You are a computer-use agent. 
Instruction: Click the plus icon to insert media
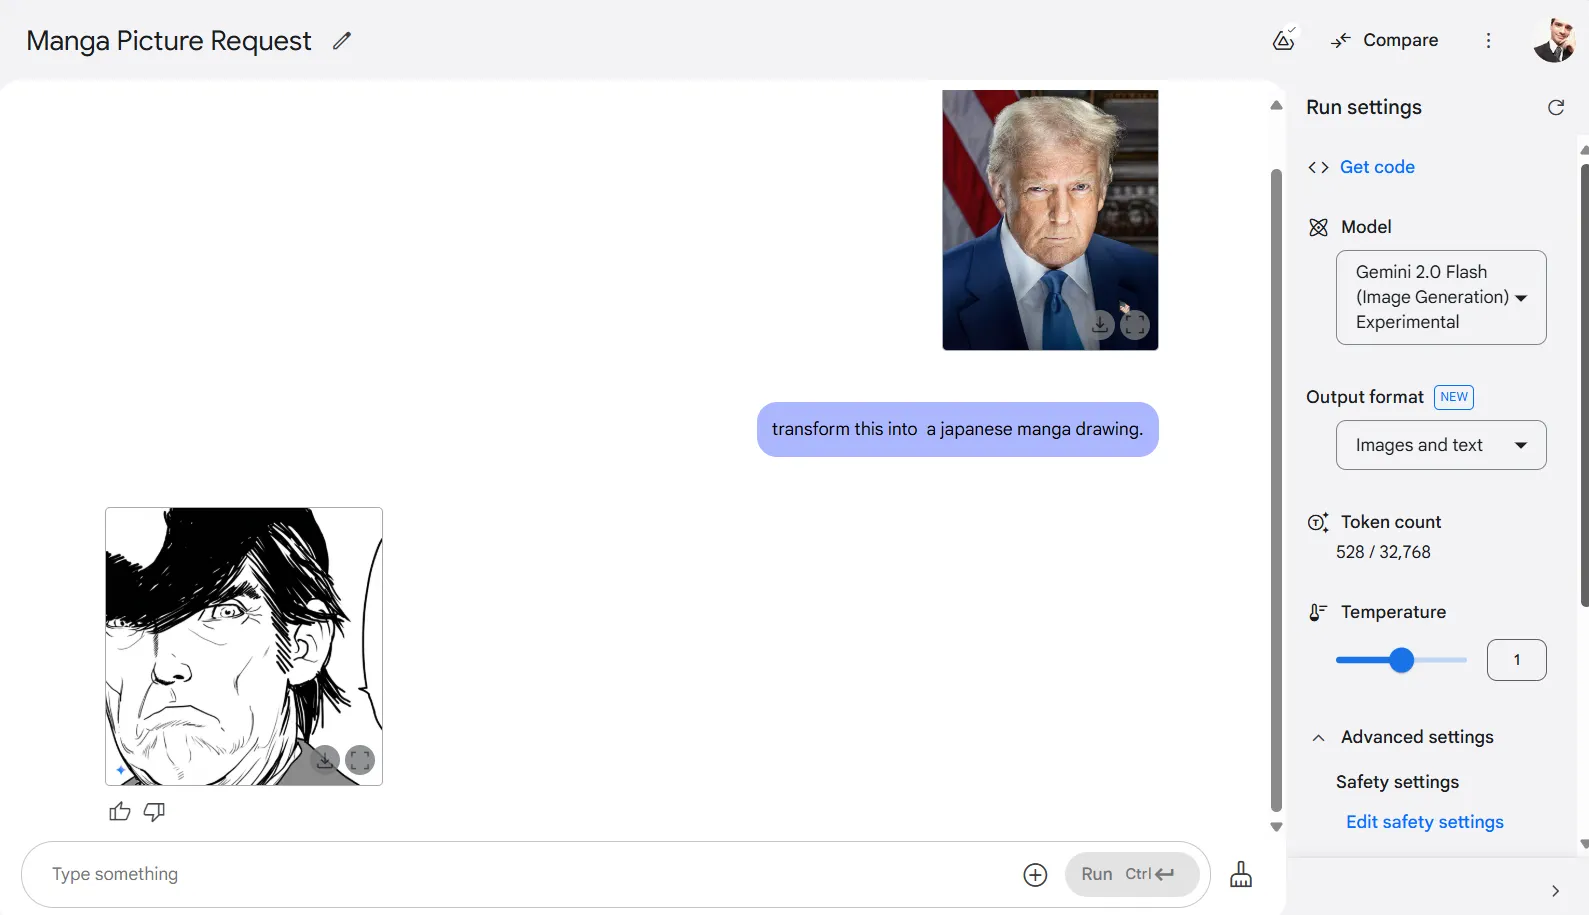tap(1035, 875)
